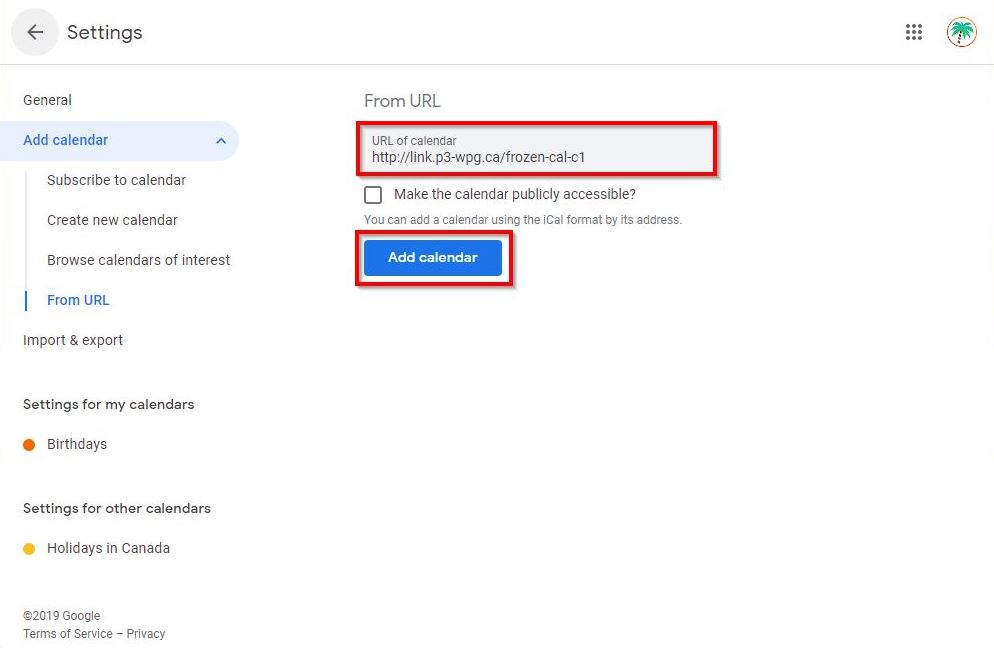Click the URL of calendar input field
The width and height of the screenshot is (994, 648).
pos(536,150)
